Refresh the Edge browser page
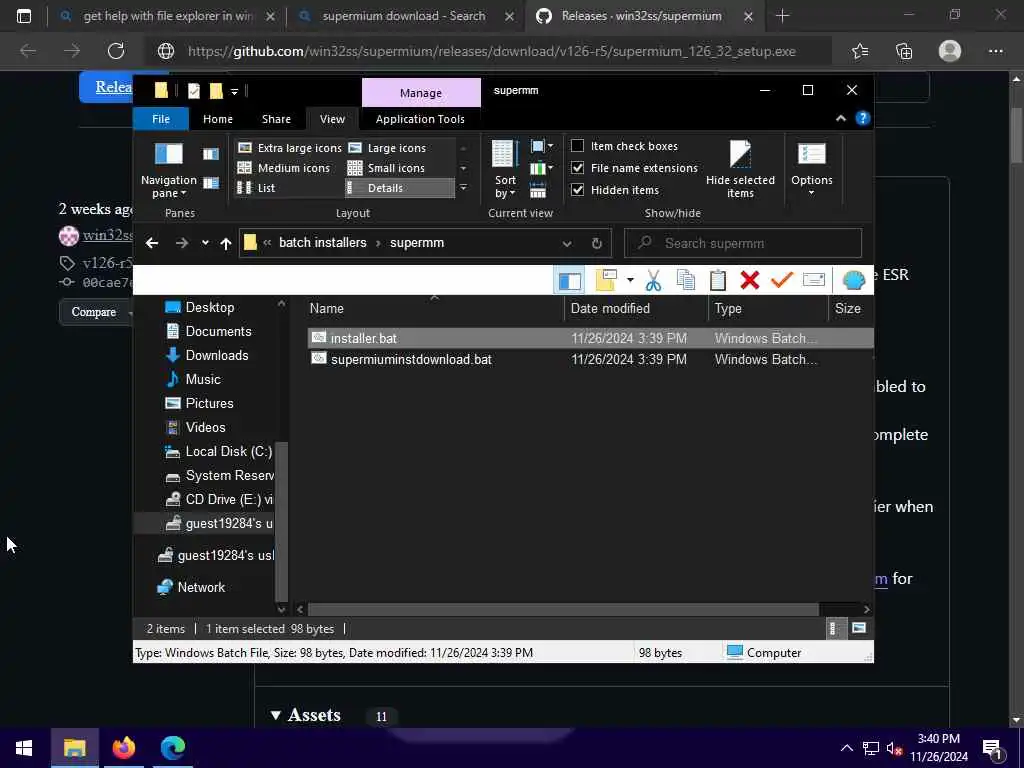 click(116, 51)
